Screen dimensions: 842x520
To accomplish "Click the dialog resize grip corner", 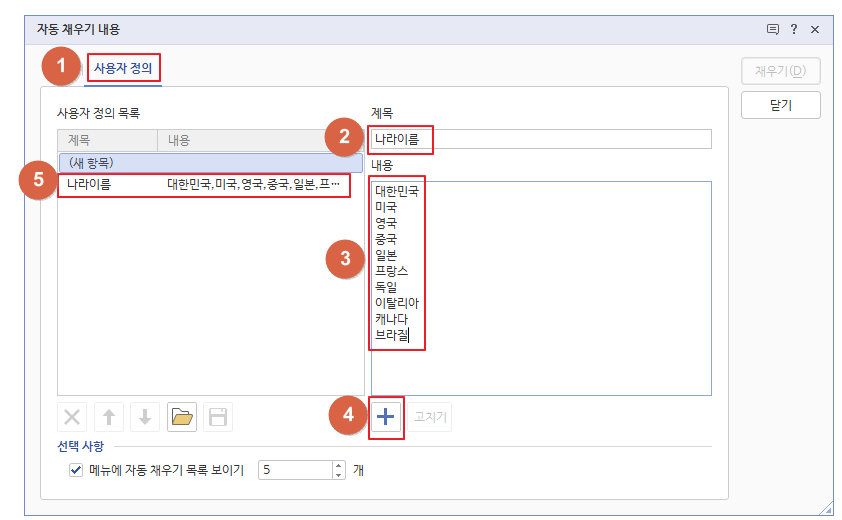I will (x=826, y=509).
